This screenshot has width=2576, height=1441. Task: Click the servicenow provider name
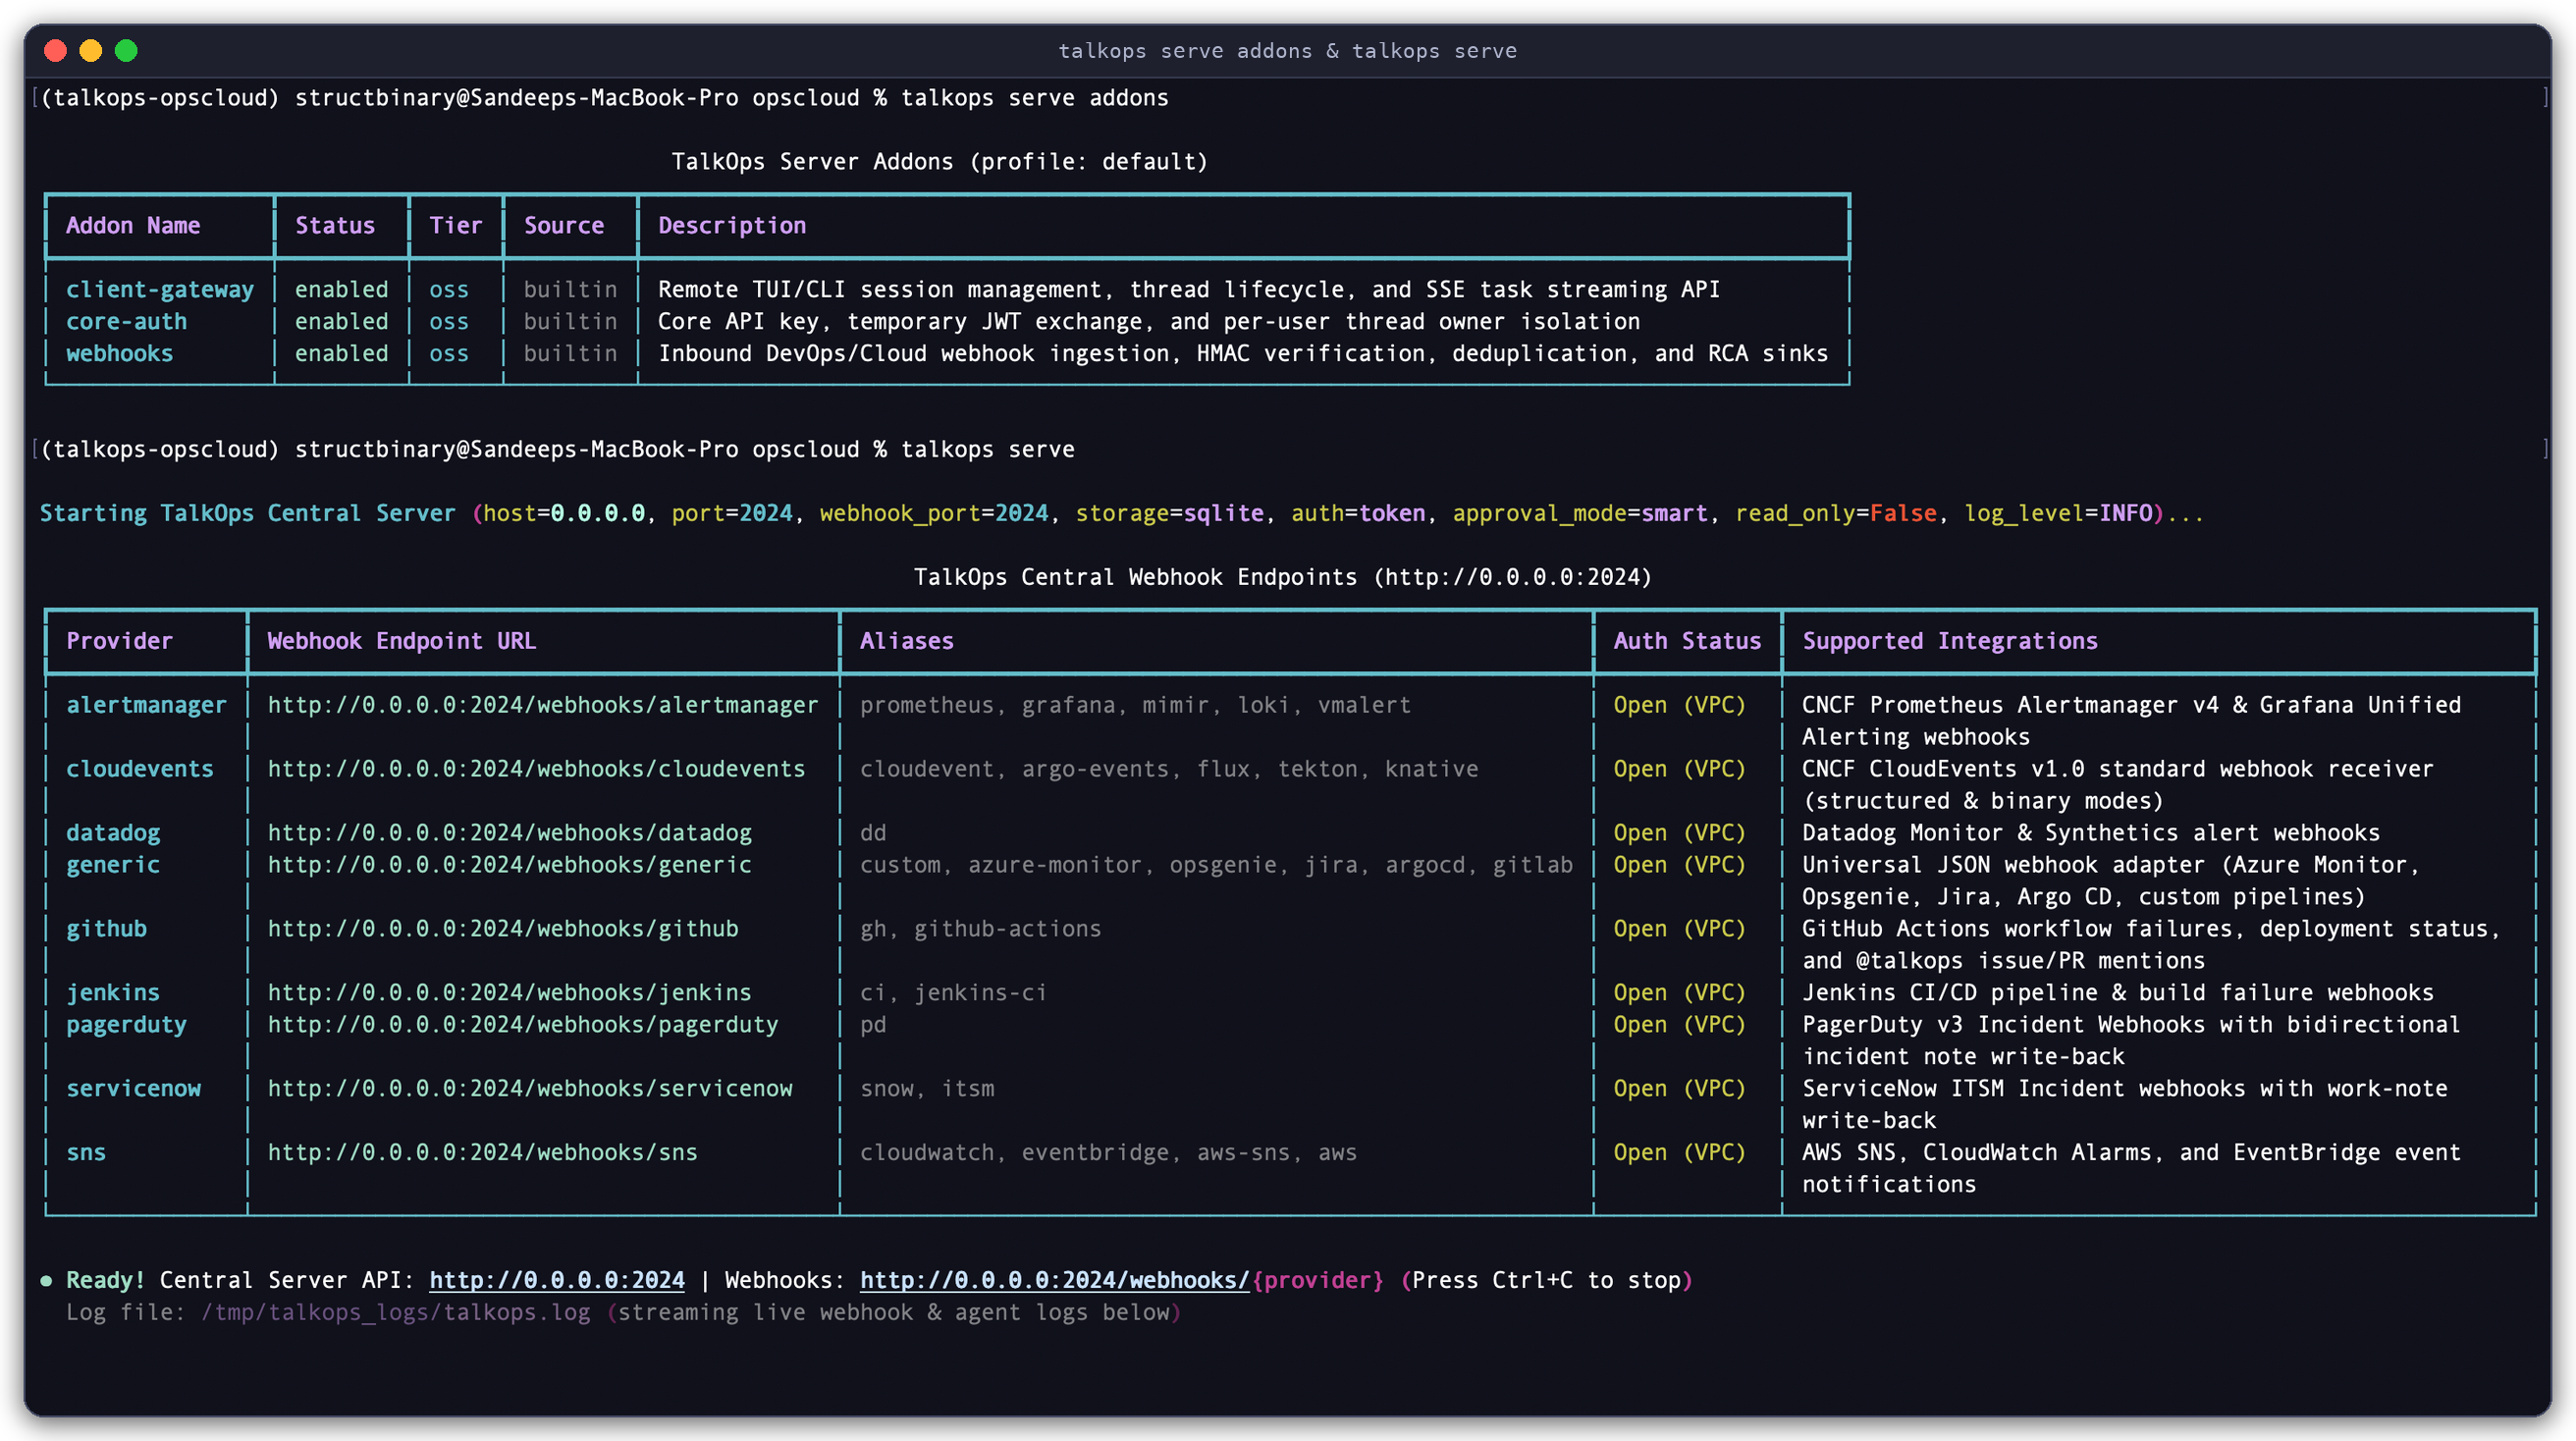click(x=134, y=1089)
